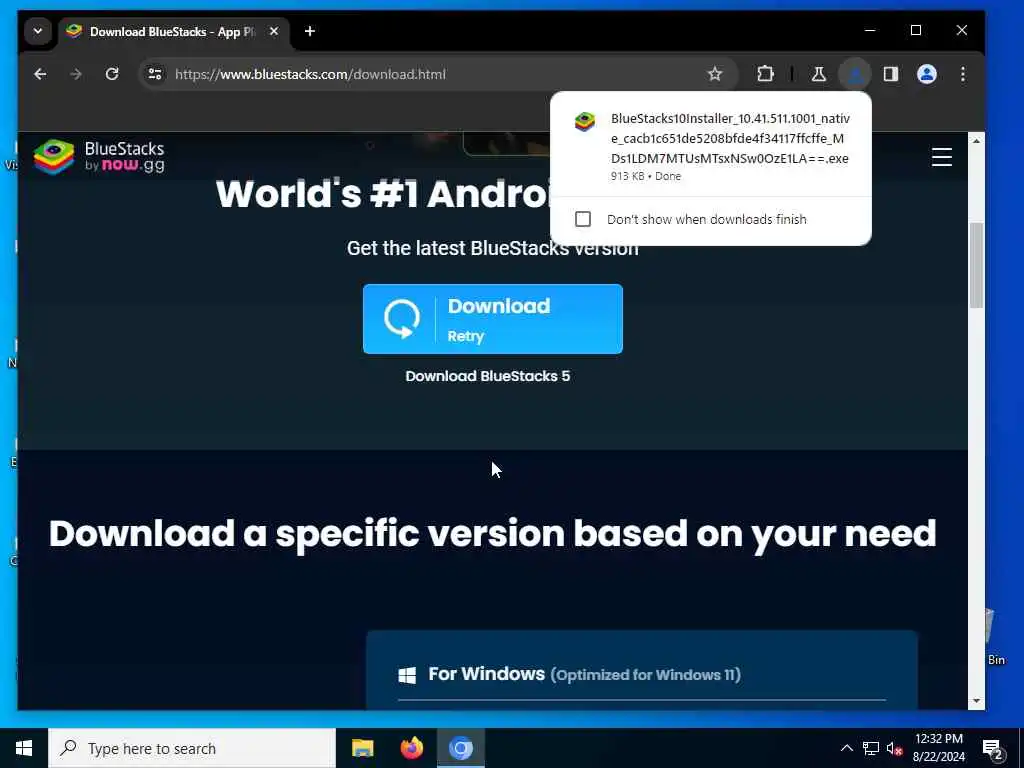
Task: Open Chrome Labs flask icon
Action: (x=818, y=74)
